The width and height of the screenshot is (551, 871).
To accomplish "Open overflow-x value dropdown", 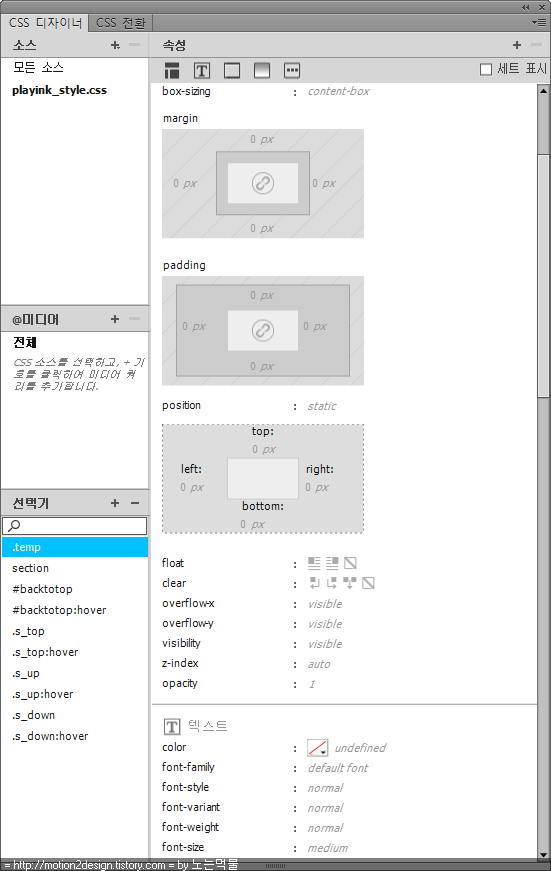I will 325,604.
